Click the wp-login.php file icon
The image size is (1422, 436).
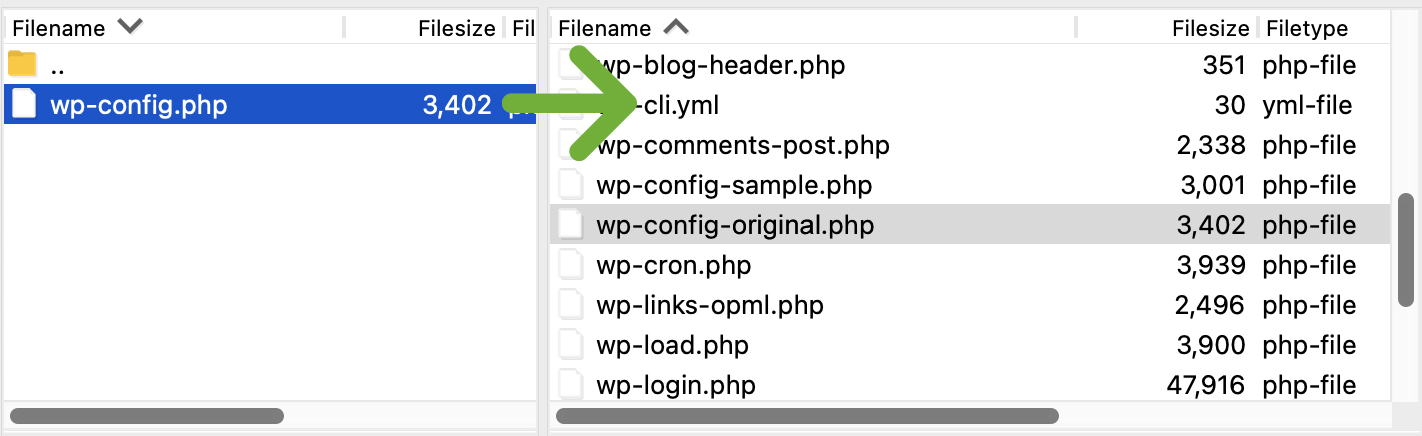571,384
